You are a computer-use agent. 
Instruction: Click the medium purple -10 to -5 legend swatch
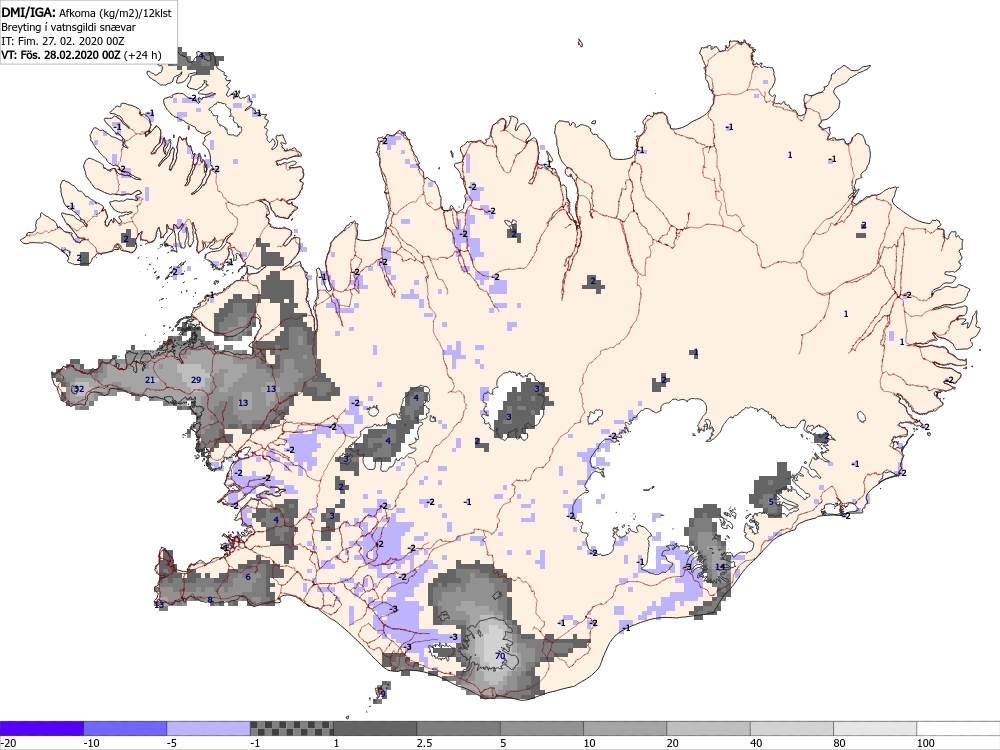pyautogui.click(x=125, y=728)
